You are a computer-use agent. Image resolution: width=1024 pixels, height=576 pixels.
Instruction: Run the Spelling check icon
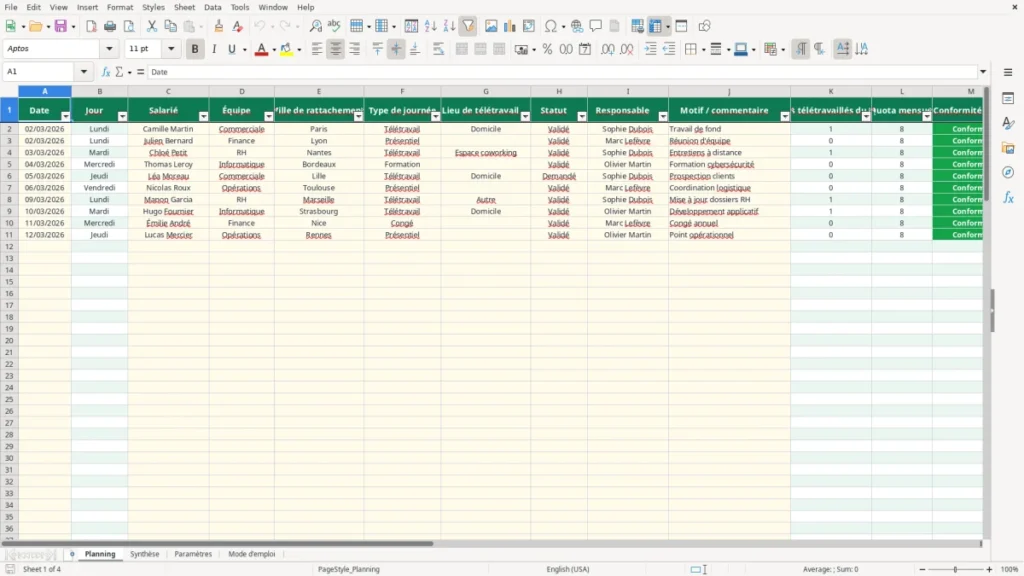[x=334, y=26]
